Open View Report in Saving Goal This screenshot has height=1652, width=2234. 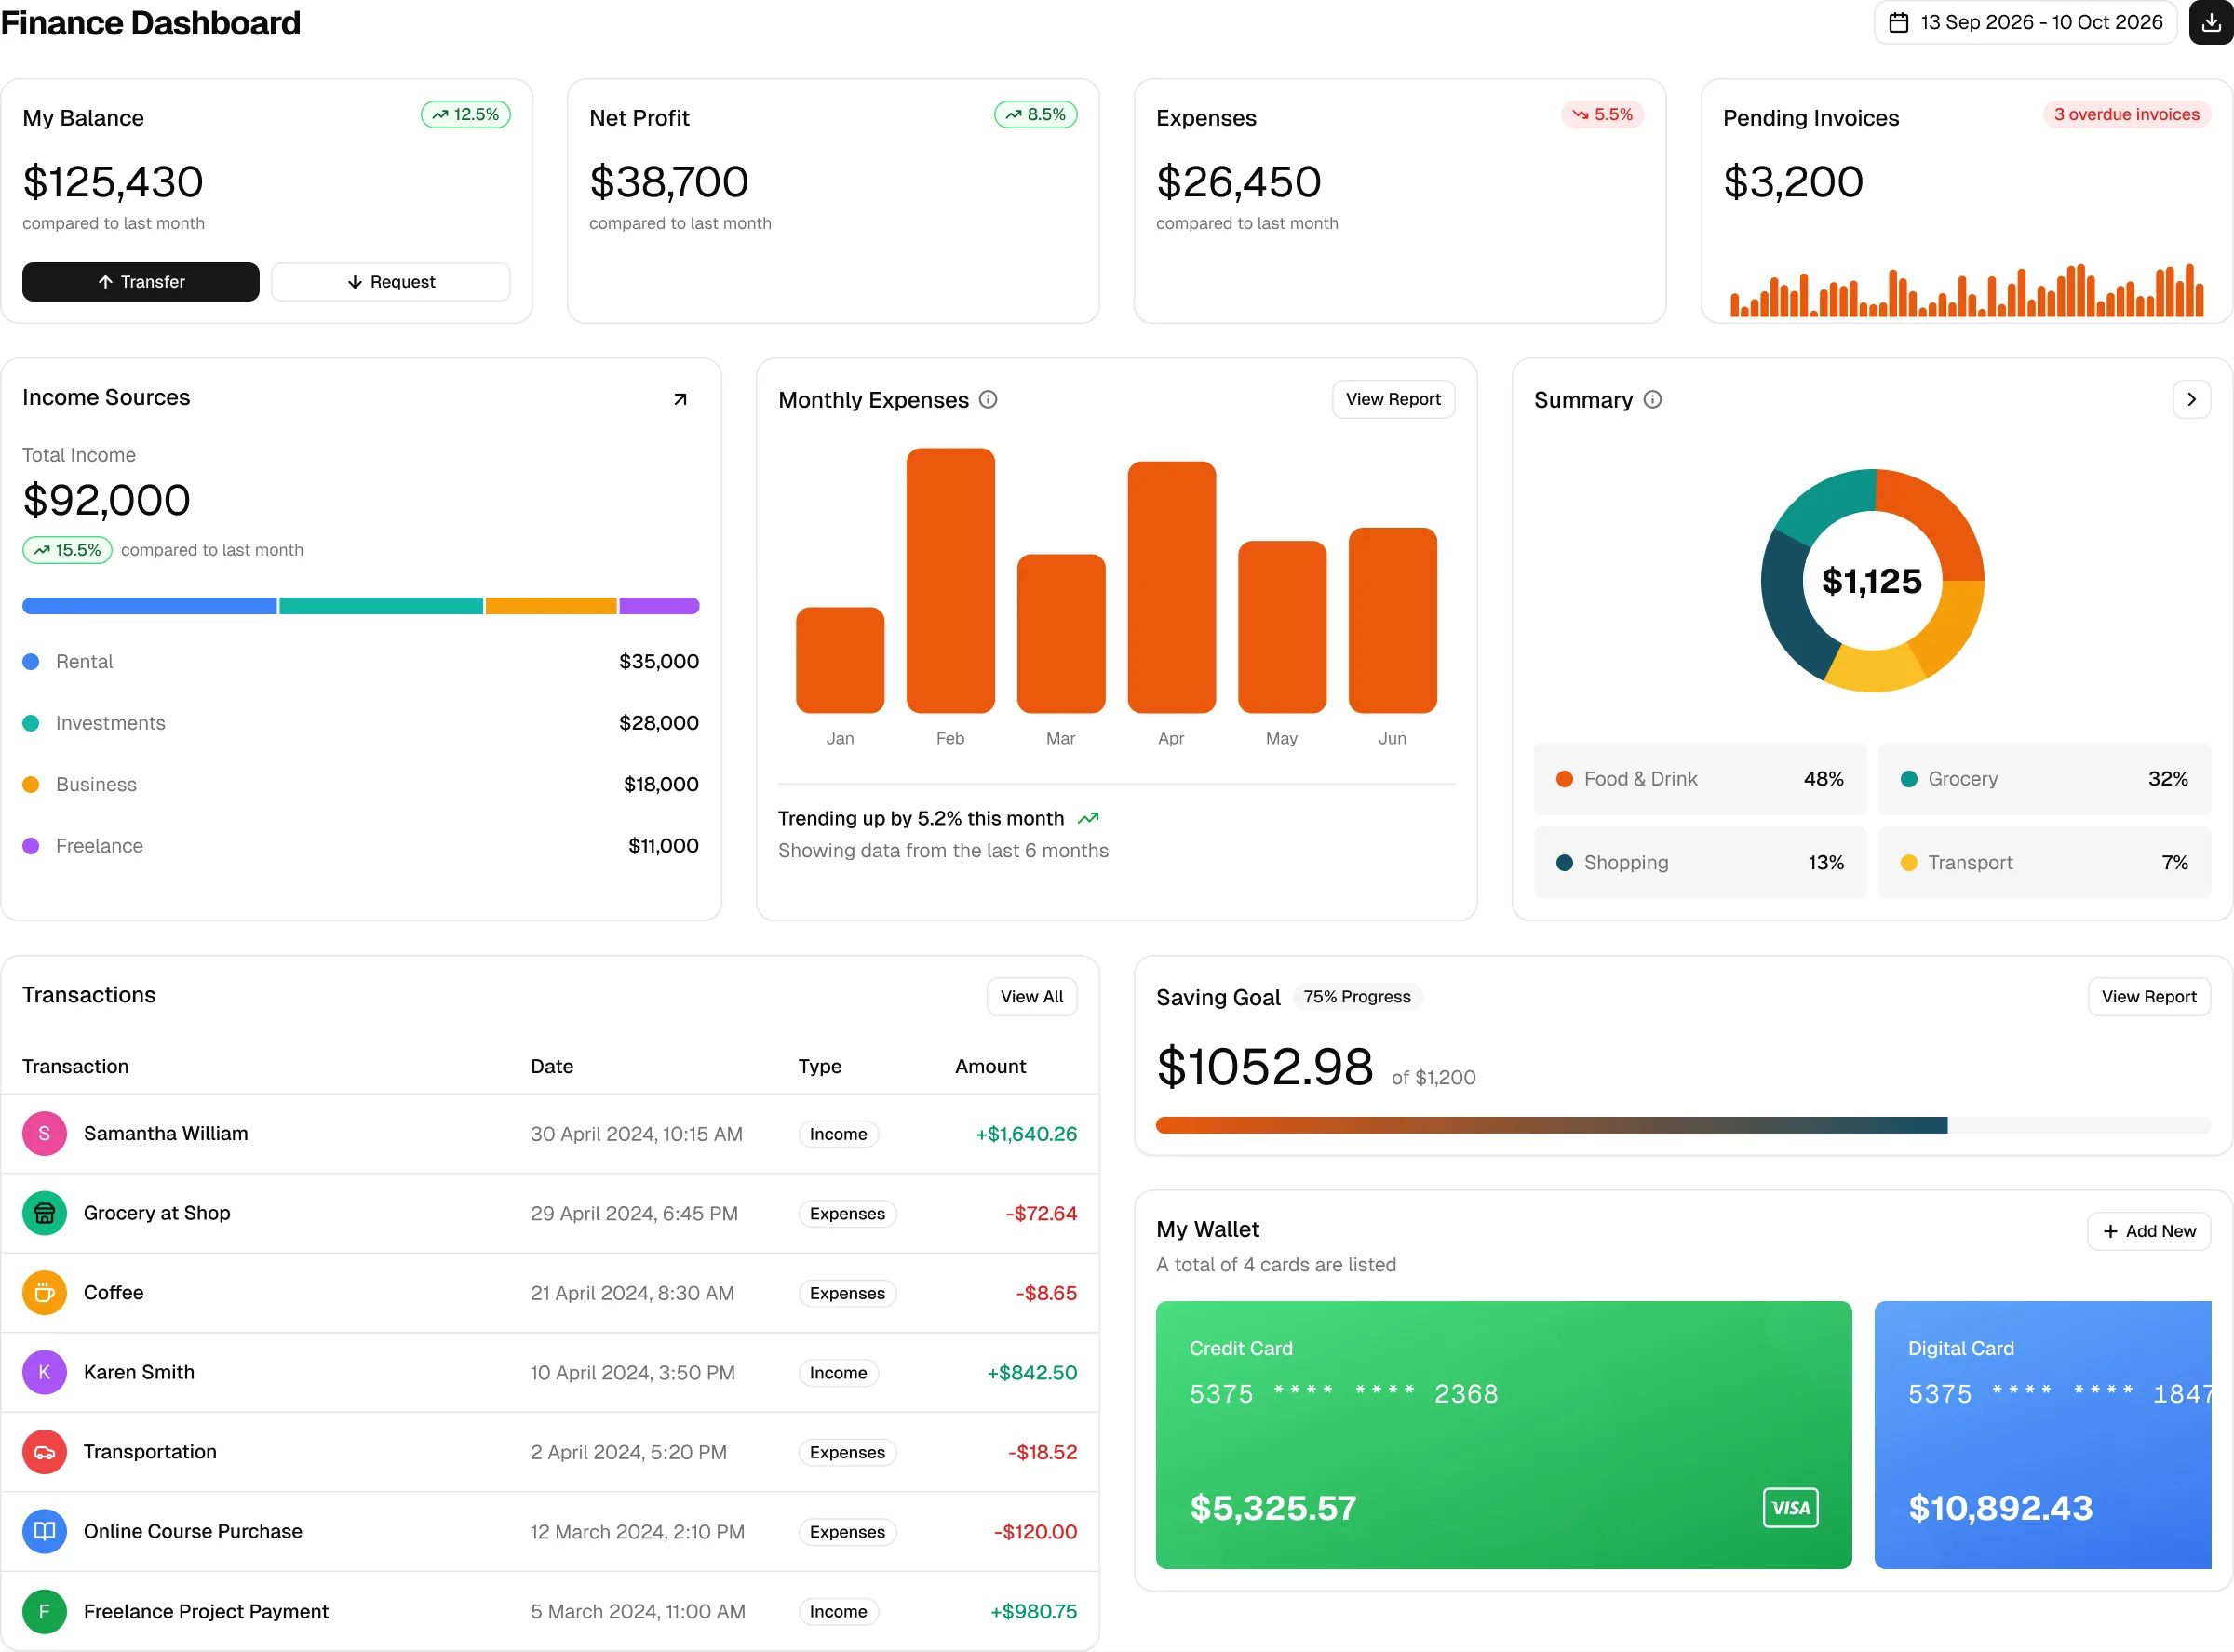point(2149,996)
